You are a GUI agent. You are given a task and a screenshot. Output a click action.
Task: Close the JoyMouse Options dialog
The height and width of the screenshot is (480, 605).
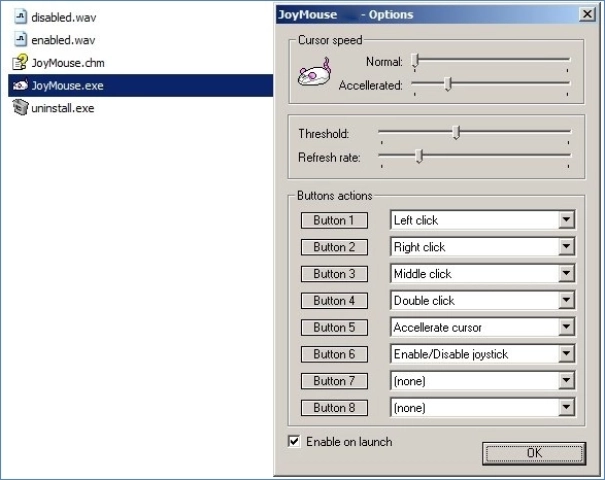click(x=587, y=14)
